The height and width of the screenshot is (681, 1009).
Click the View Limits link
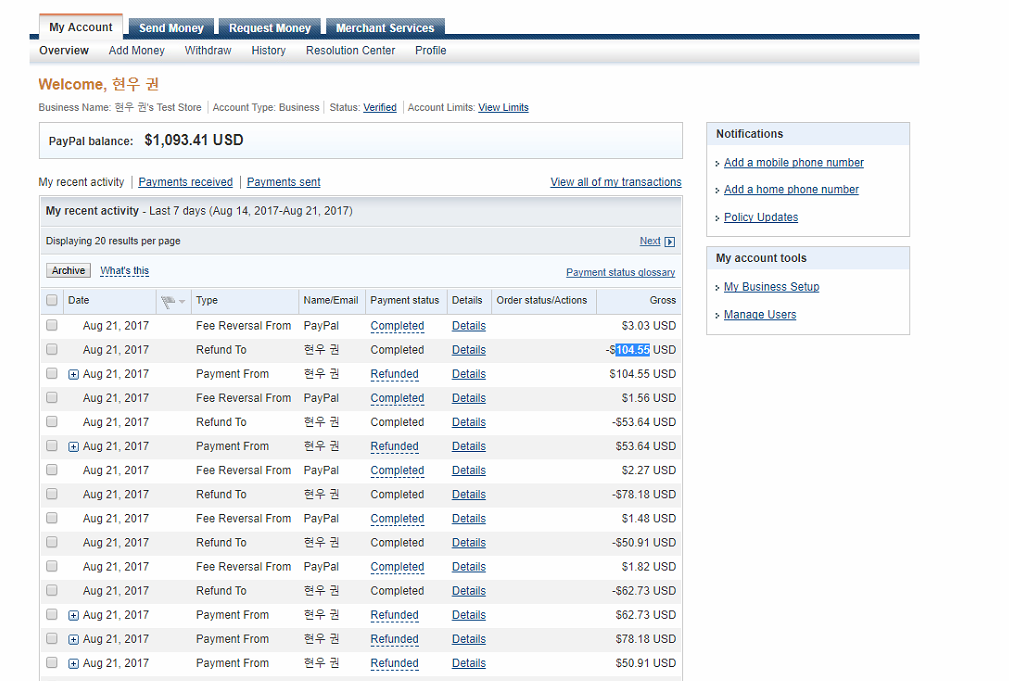coord(503,108)
